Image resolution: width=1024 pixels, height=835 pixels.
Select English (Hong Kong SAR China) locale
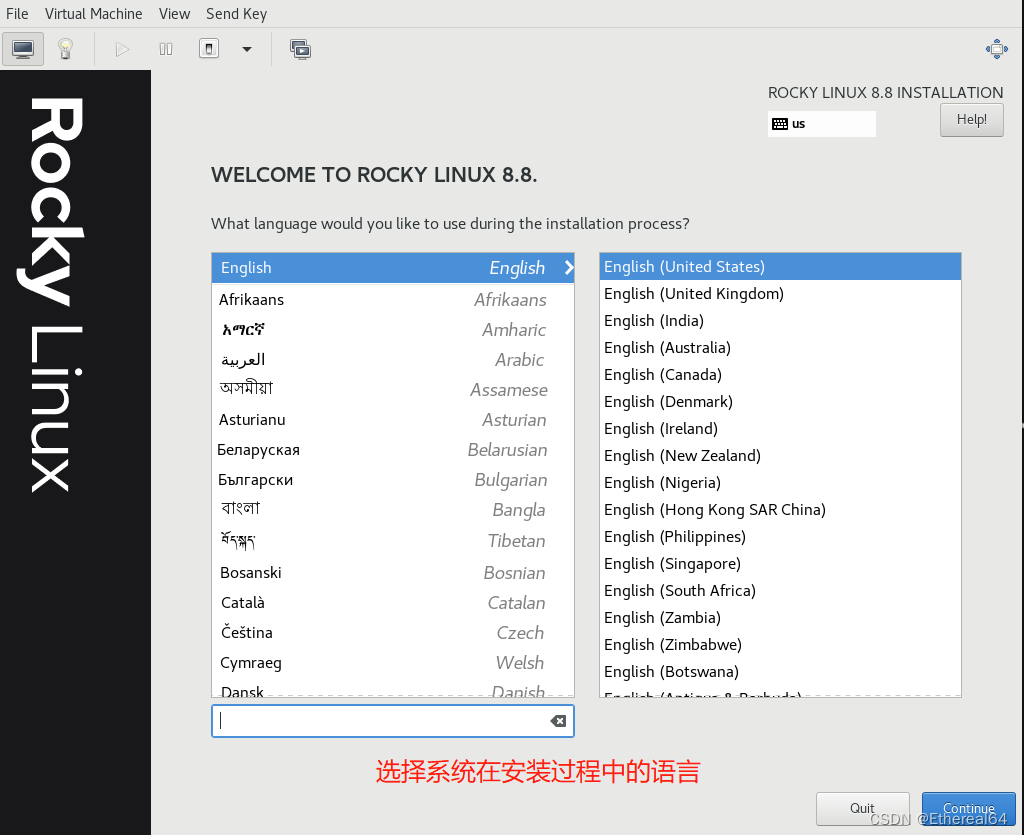pos(780,509)
